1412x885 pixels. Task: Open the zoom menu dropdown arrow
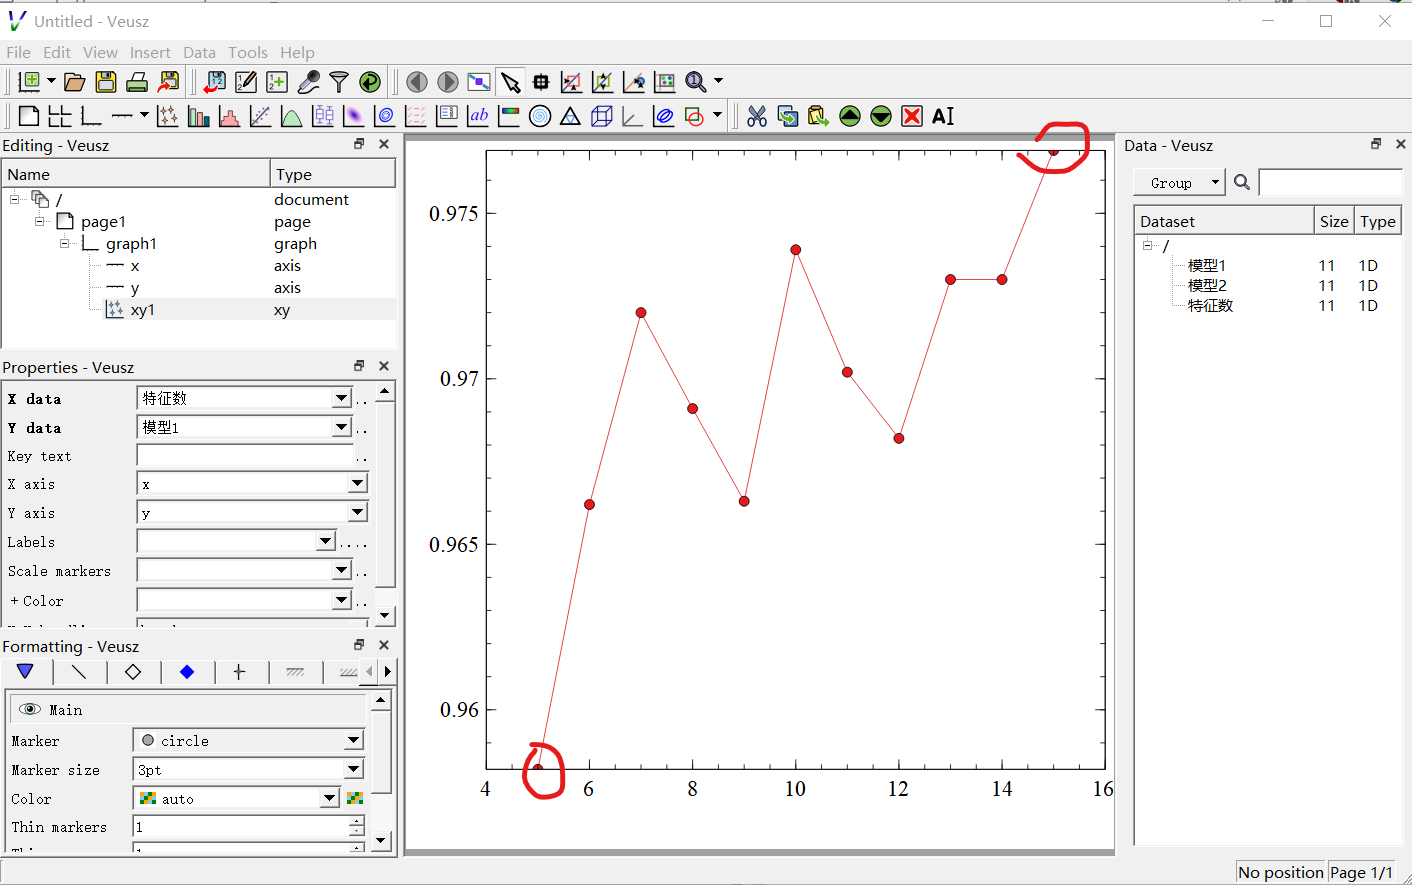coord(718,82)
